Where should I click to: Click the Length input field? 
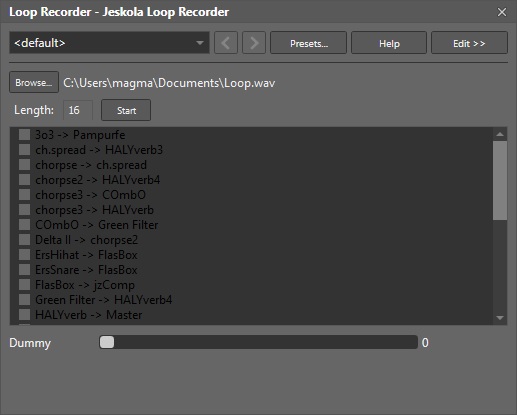pos(78,110)
